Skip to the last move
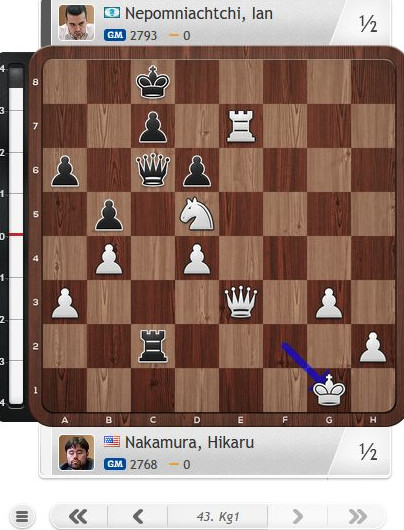 pos(357,516)
